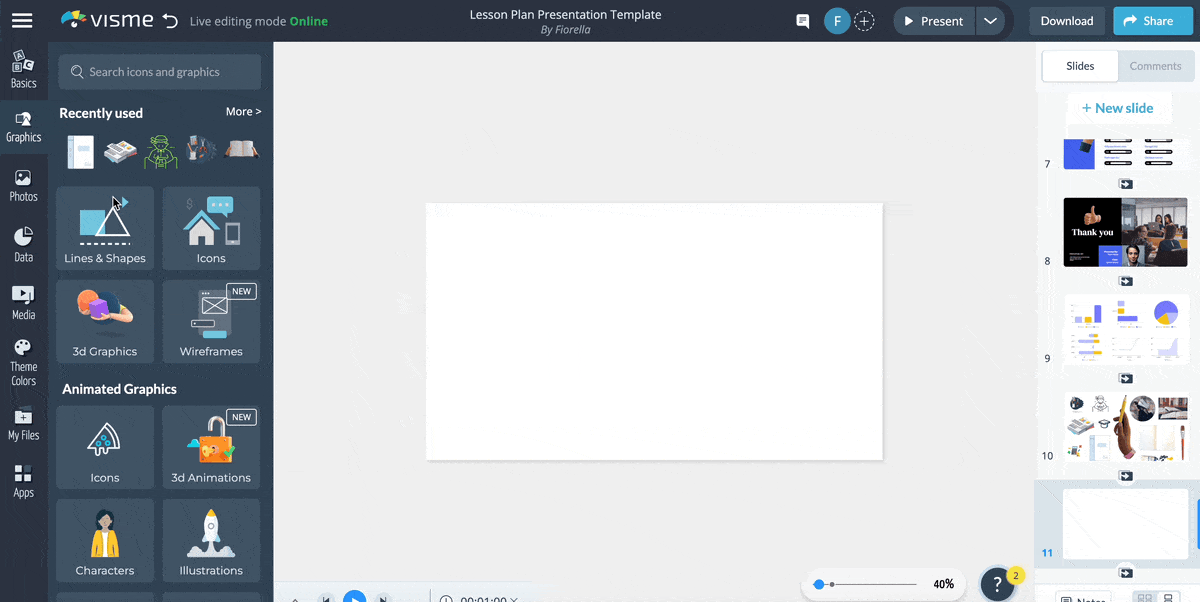Open the Apps sidebar panel
Viewport: 1200px width, 602px height.
pos(23,481)
